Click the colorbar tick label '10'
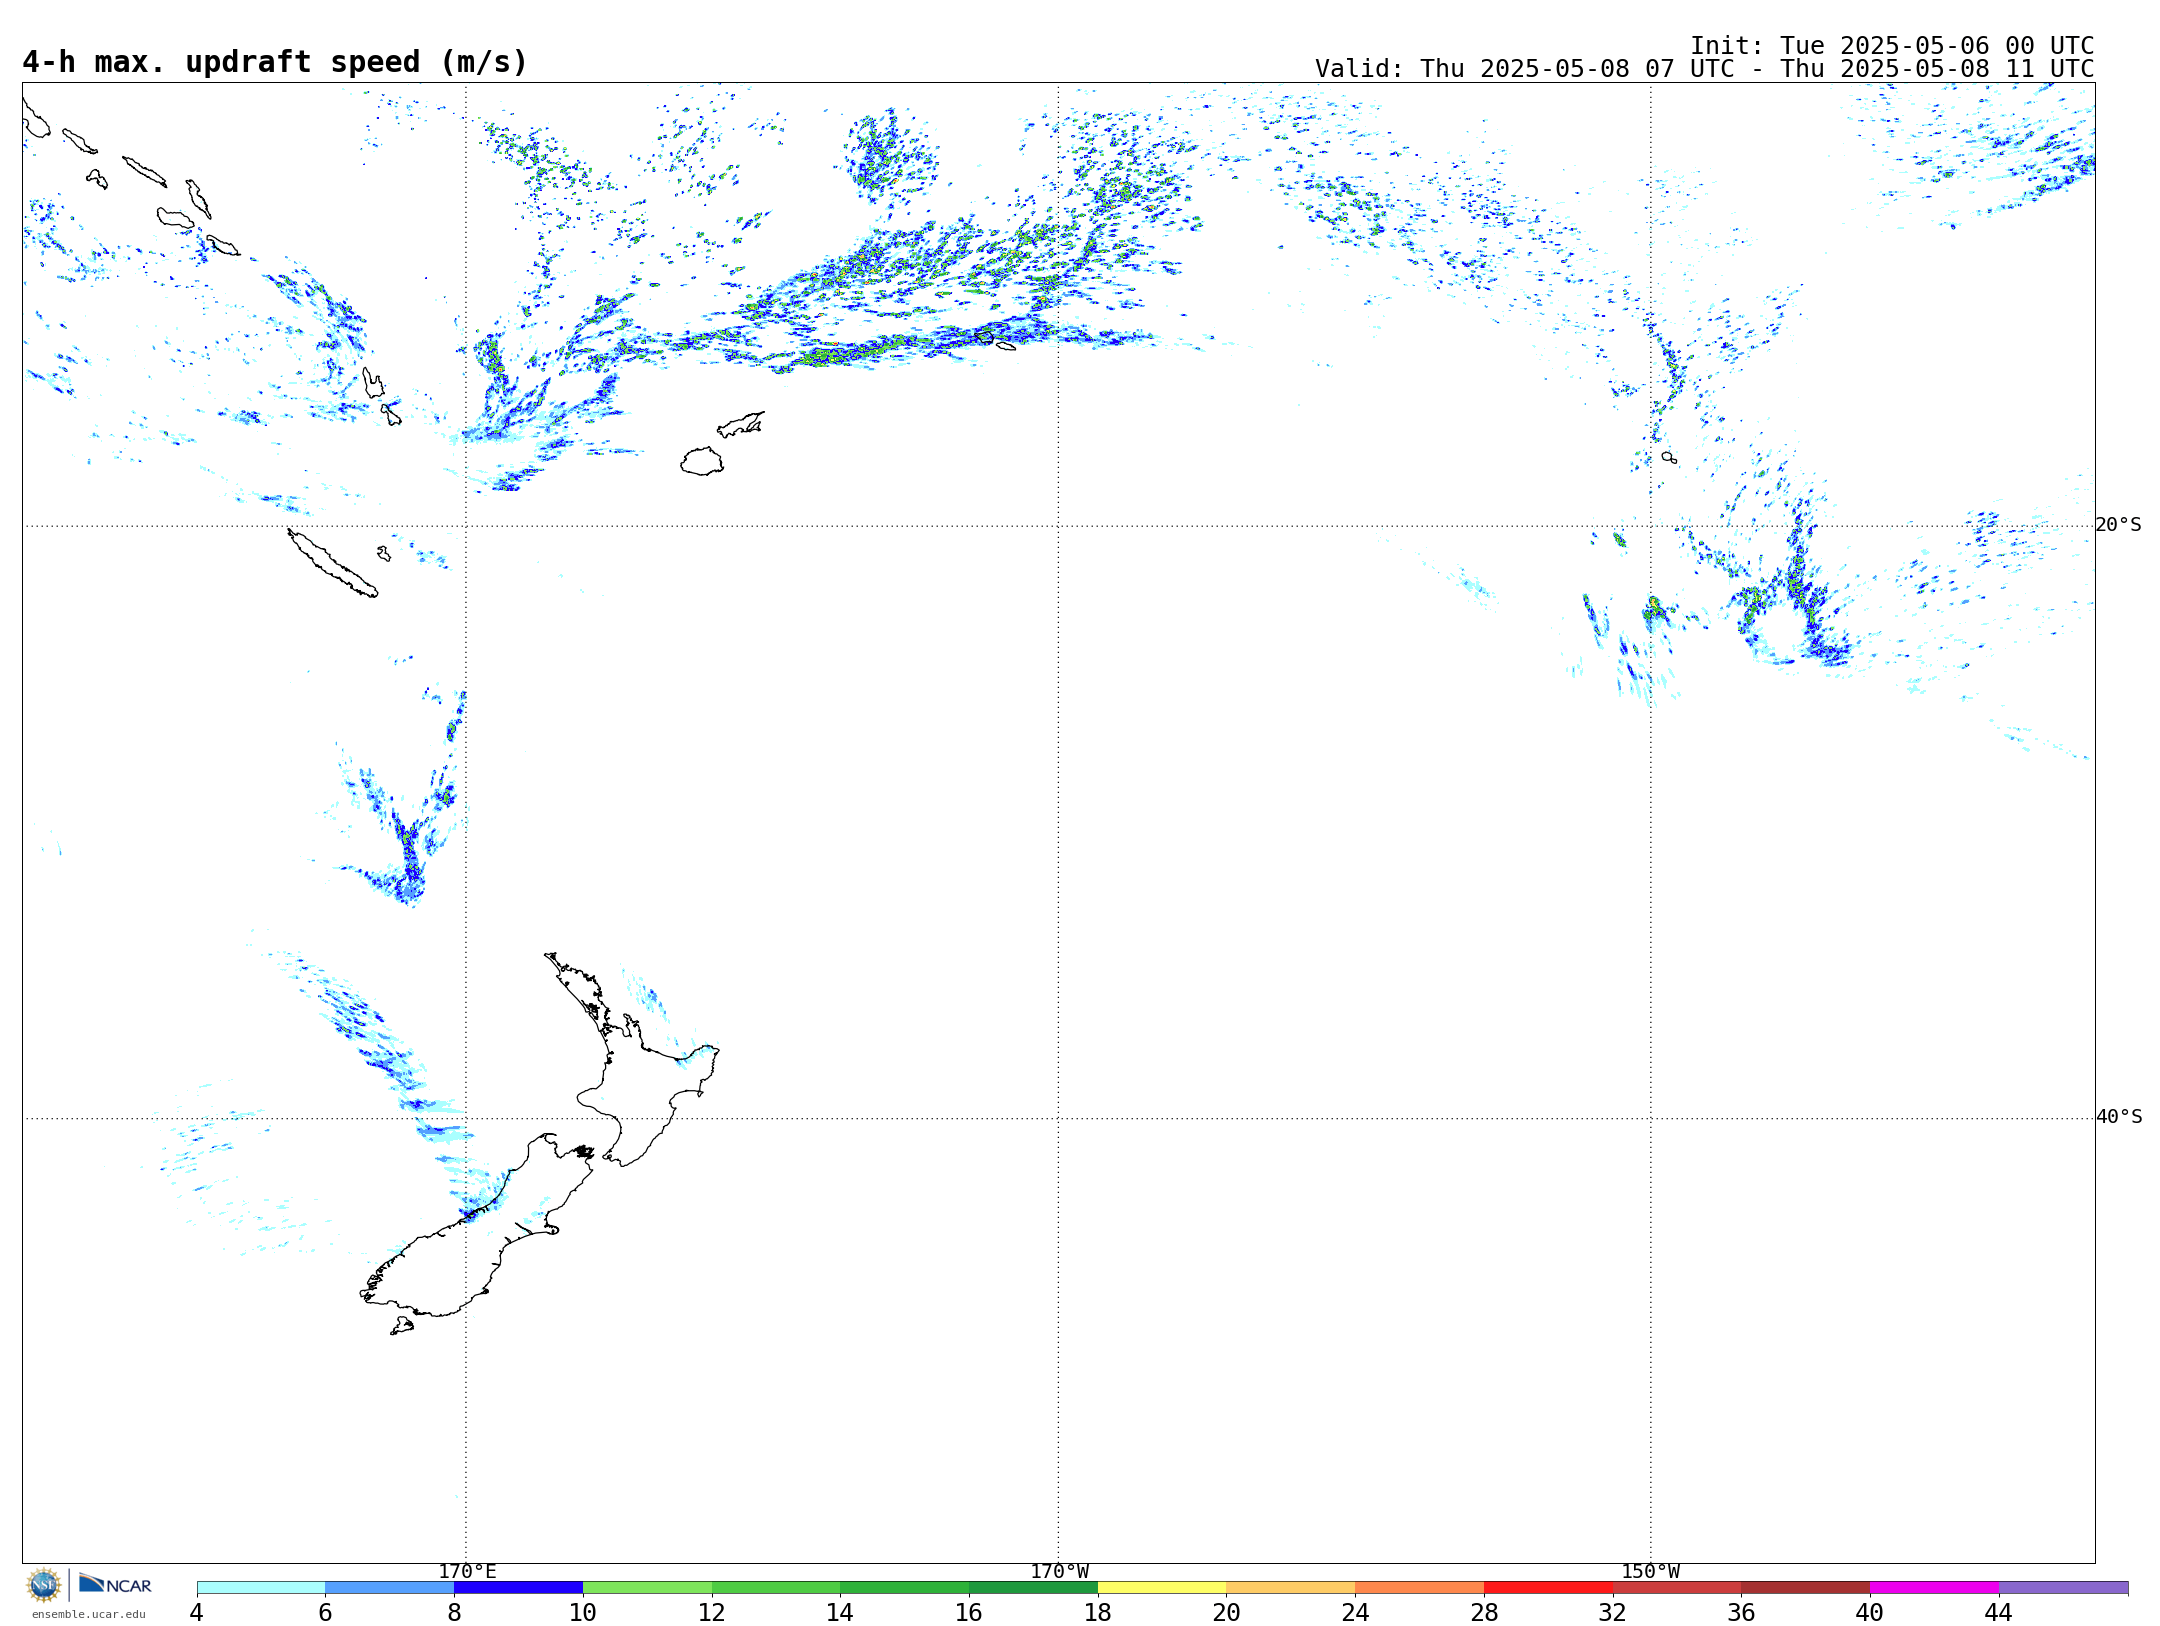This screenshot has height=1626, width=2160. click(583, 1613)
